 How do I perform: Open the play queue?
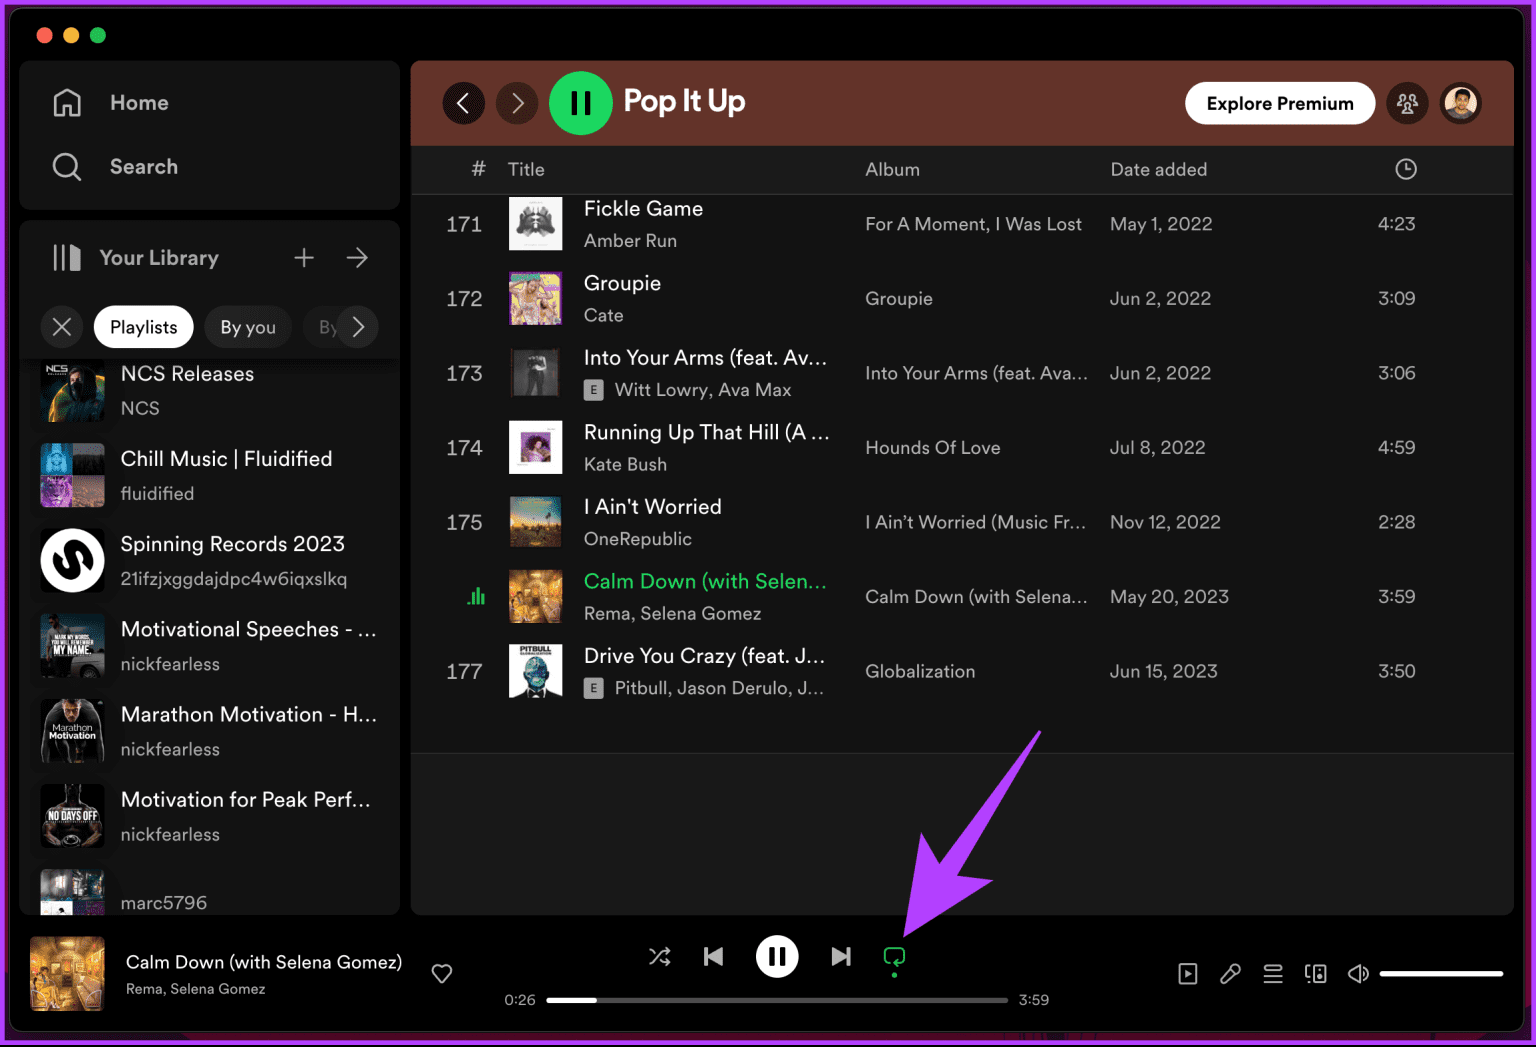point(1273,974)
